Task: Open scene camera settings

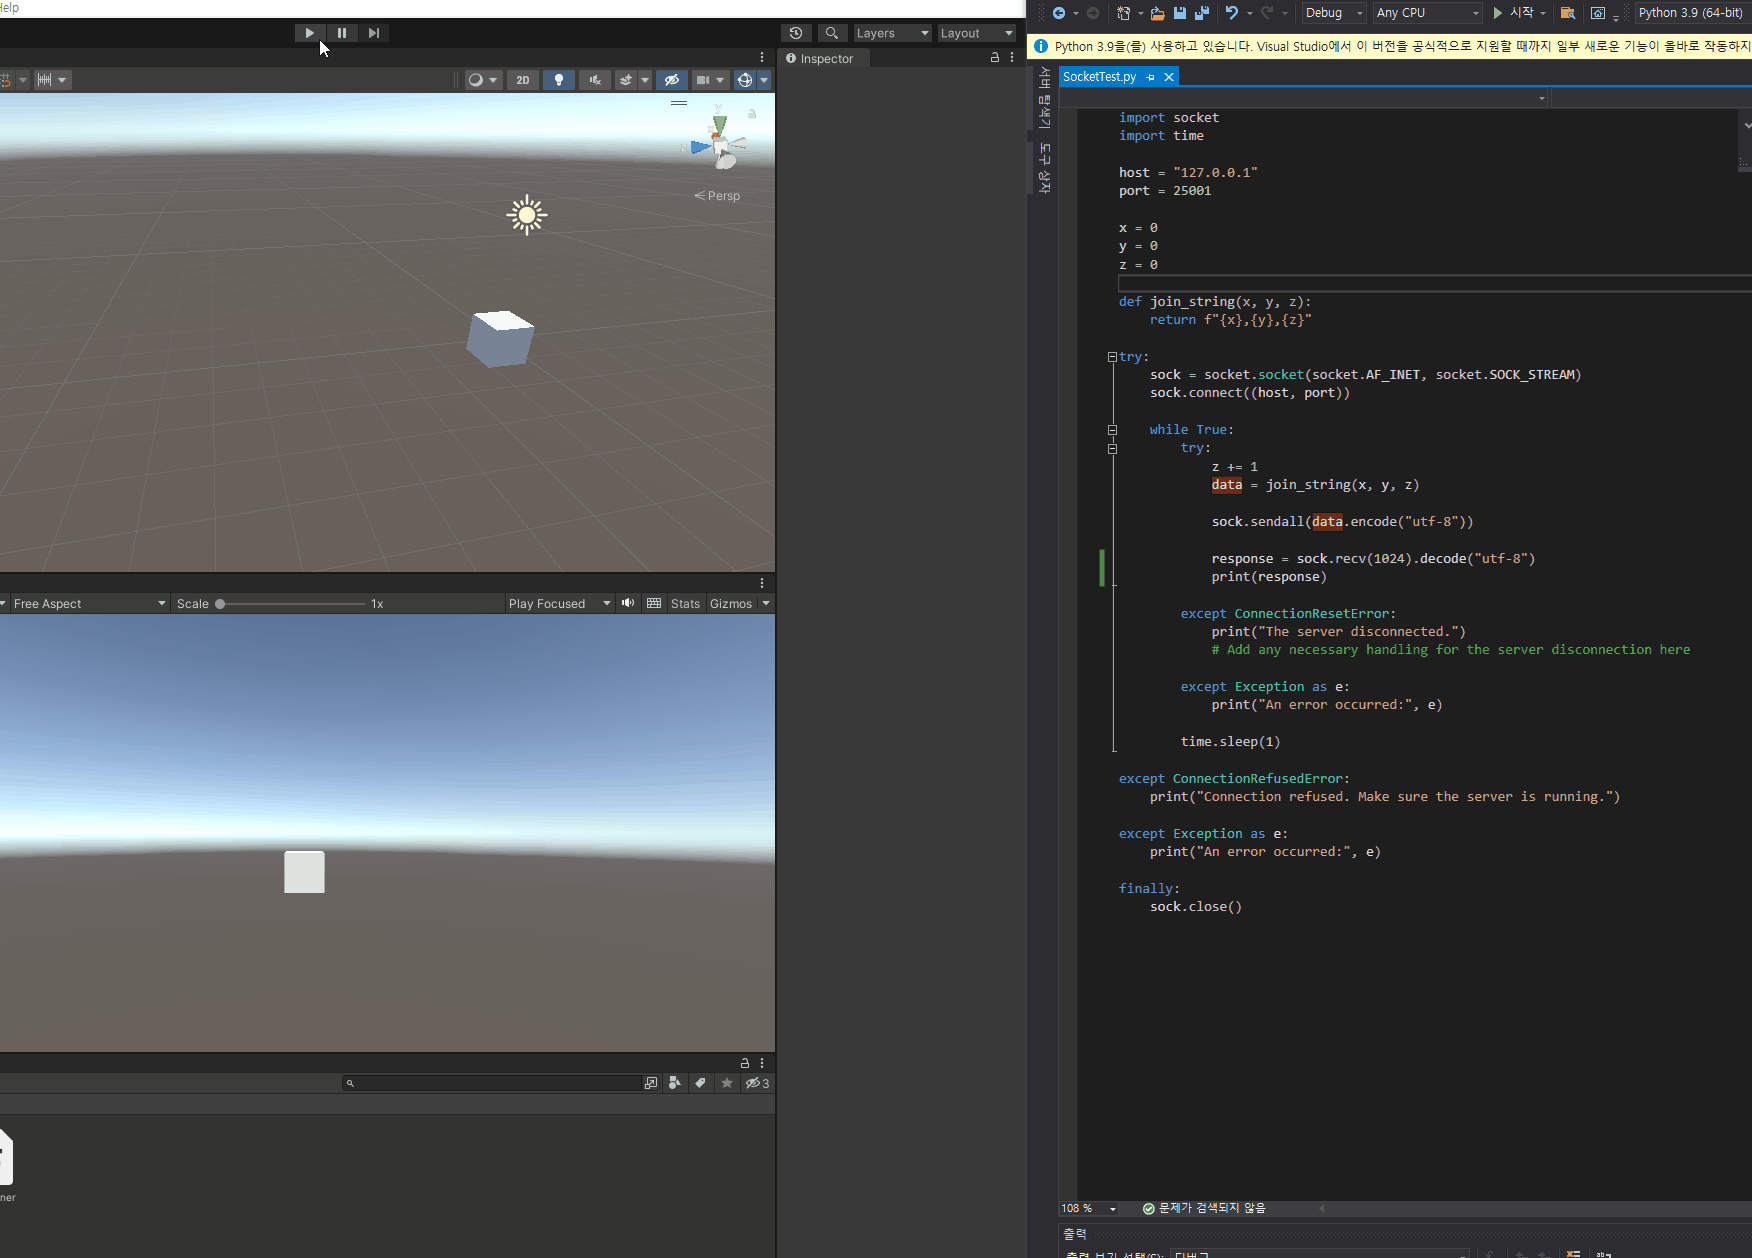Action: coord(710,80)
